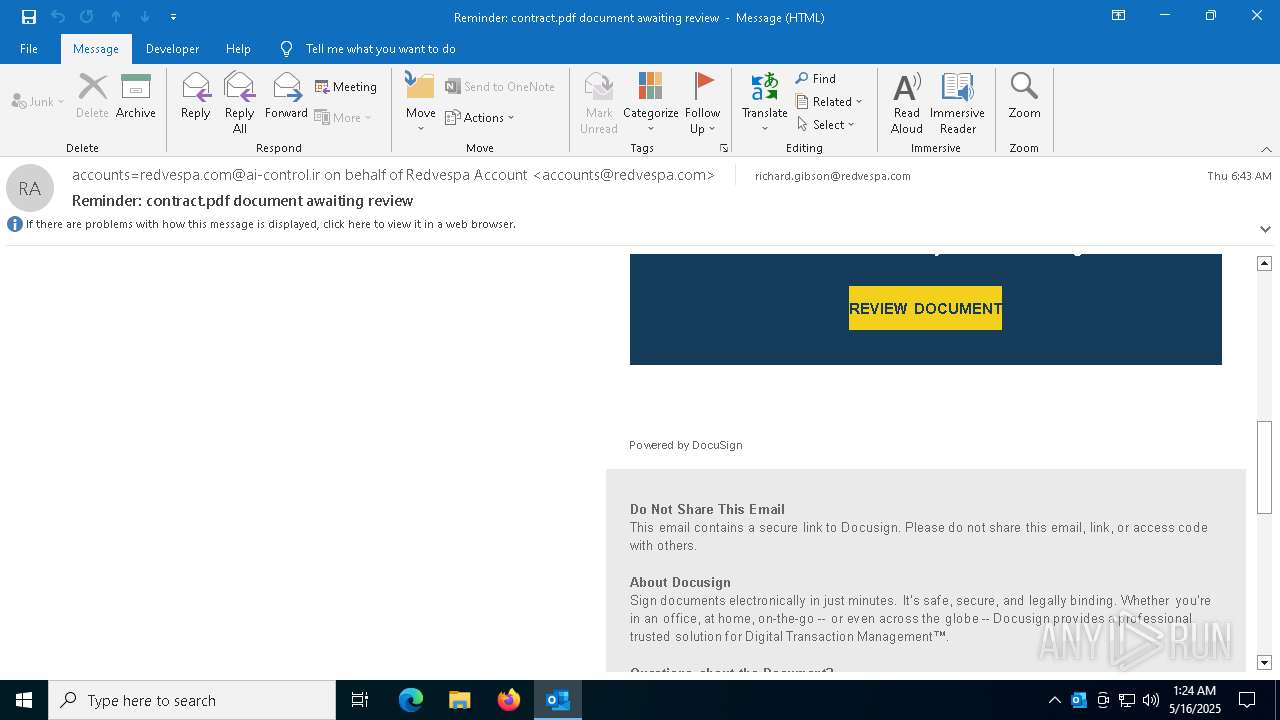The width and height of the screenshot is (1280, 720).
Task: Expand the More respond options
Action: 343,117
